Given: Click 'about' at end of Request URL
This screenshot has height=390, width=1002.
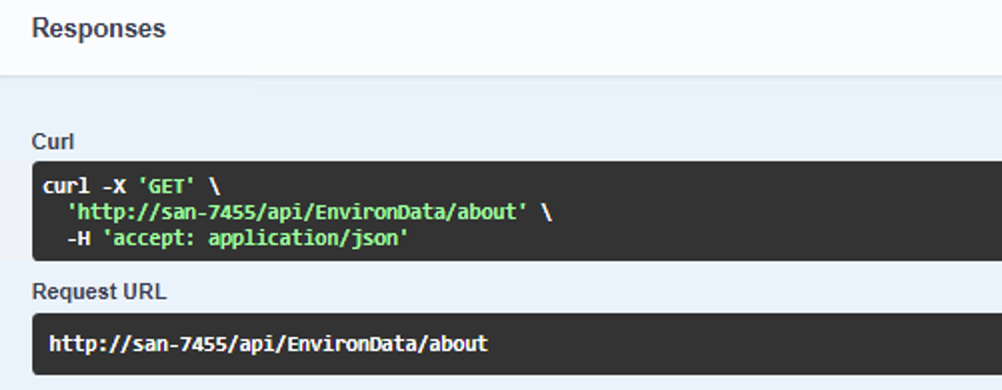Looking at the screenshot, I should [x=458, y=344].
